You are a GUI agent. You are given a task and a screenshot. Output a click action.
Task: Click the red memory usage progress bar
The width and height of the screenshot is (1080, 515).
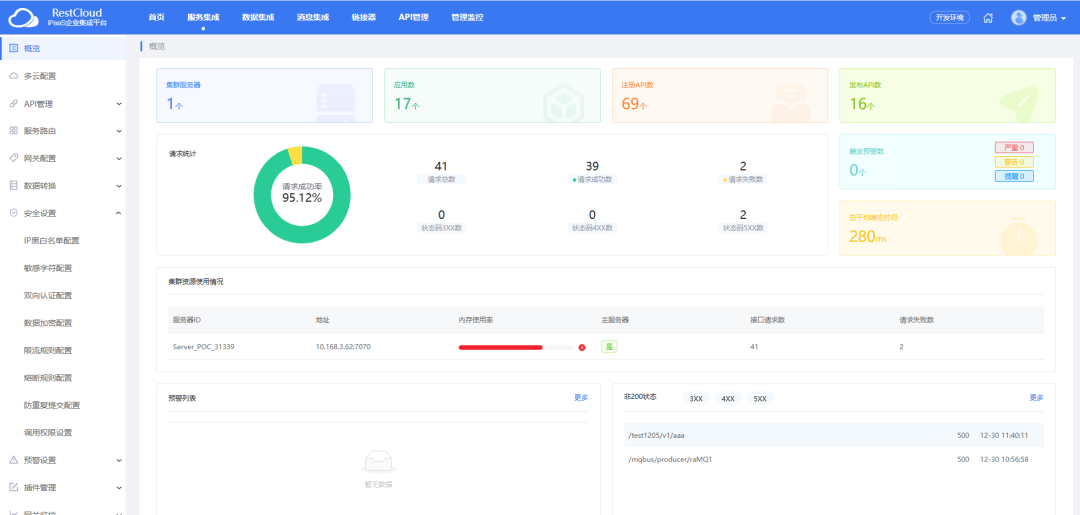(500, 347)
